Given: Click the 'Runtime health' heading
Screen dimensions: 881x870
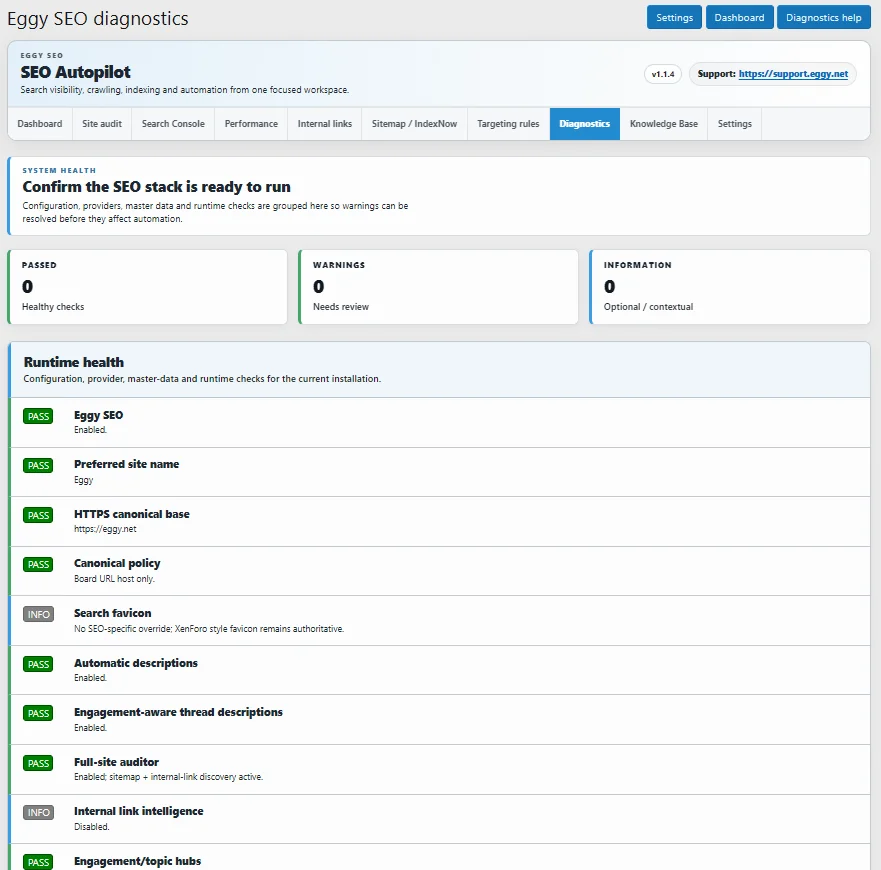Looking at the screenshot, I should [74, 362].
